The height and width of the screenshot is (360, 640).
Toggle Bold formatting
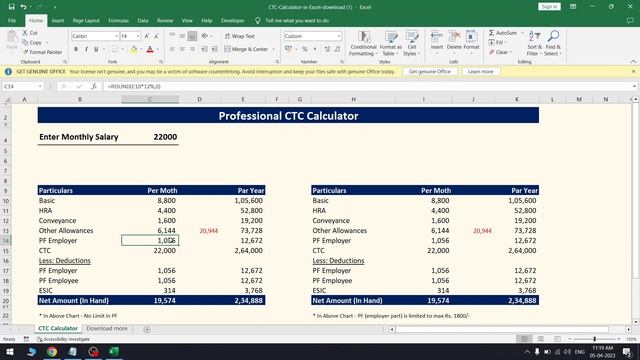click(76, 49)
